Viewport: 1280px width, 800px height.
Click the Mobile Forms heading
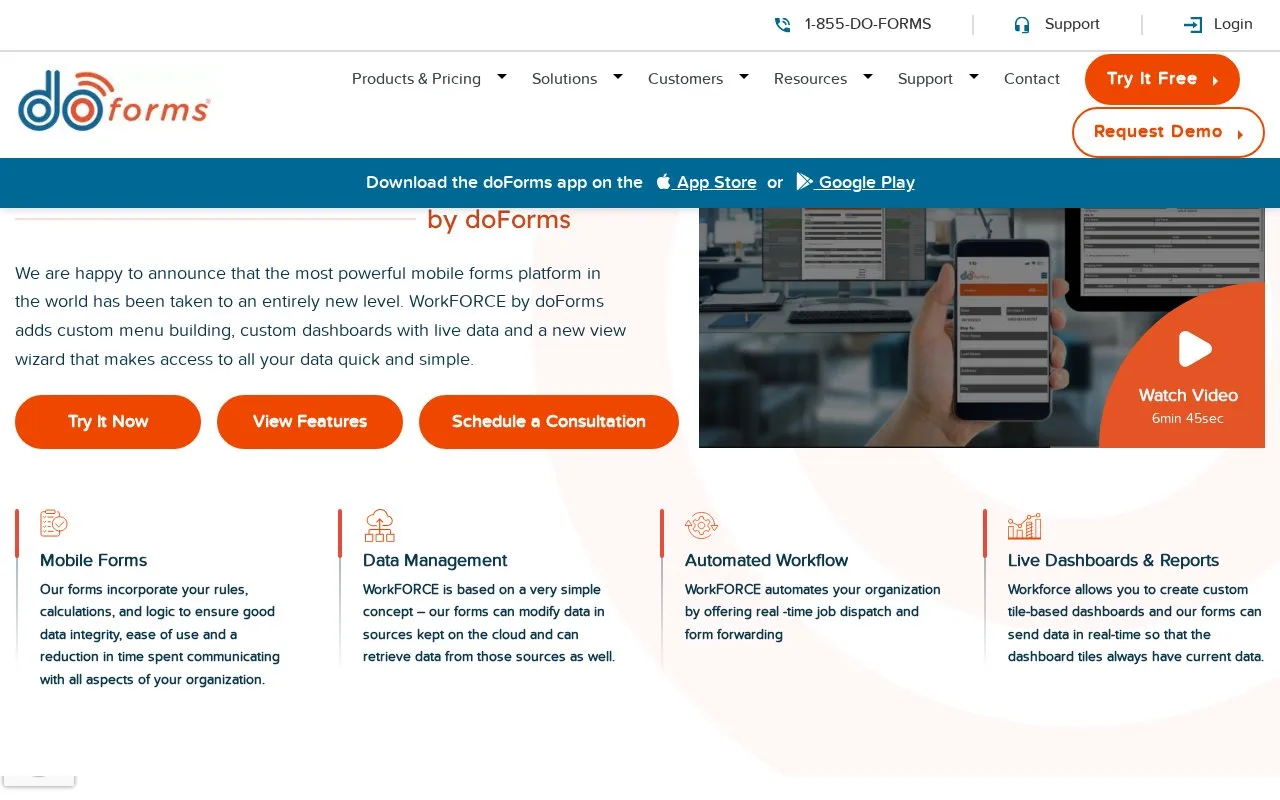pyautogui.click(x=94, y=560)
